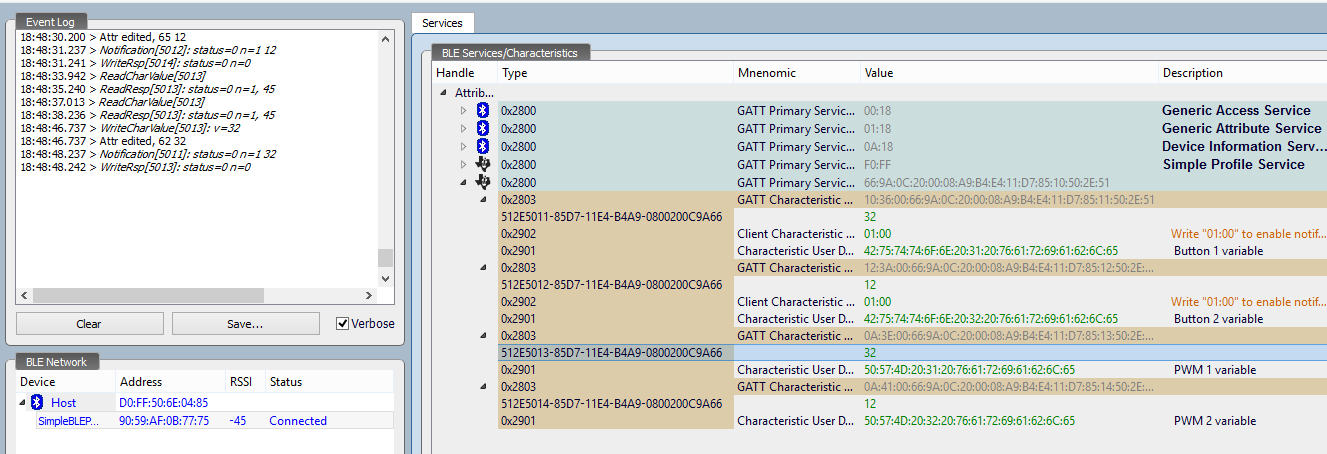Collapse the custom 66:9A:0C primary service node
Image resolution: width=1327 pixels, height=454 pixels.
point(463,182)
